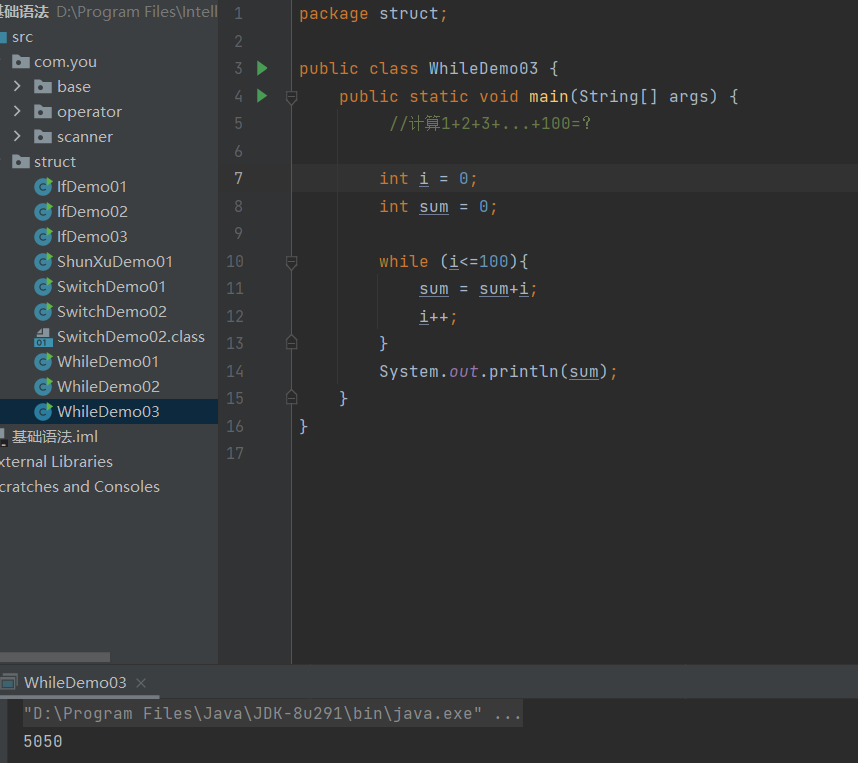Select the struct package label
Screen dimensions: 858x763
55,162
